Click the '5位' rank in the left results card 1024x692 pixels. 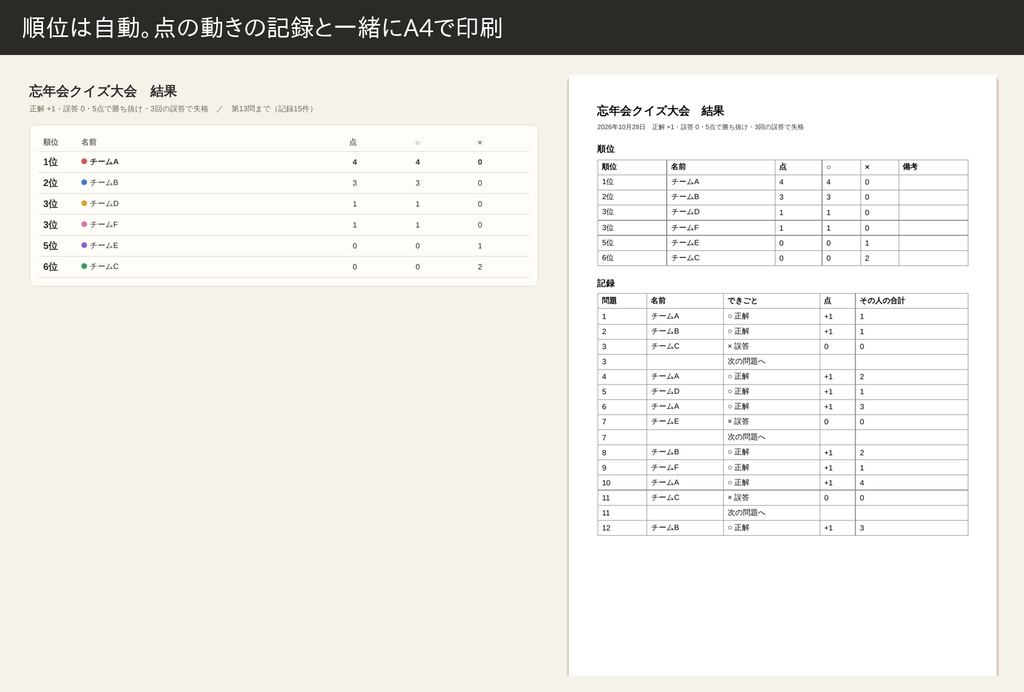(x=50, y=245)
